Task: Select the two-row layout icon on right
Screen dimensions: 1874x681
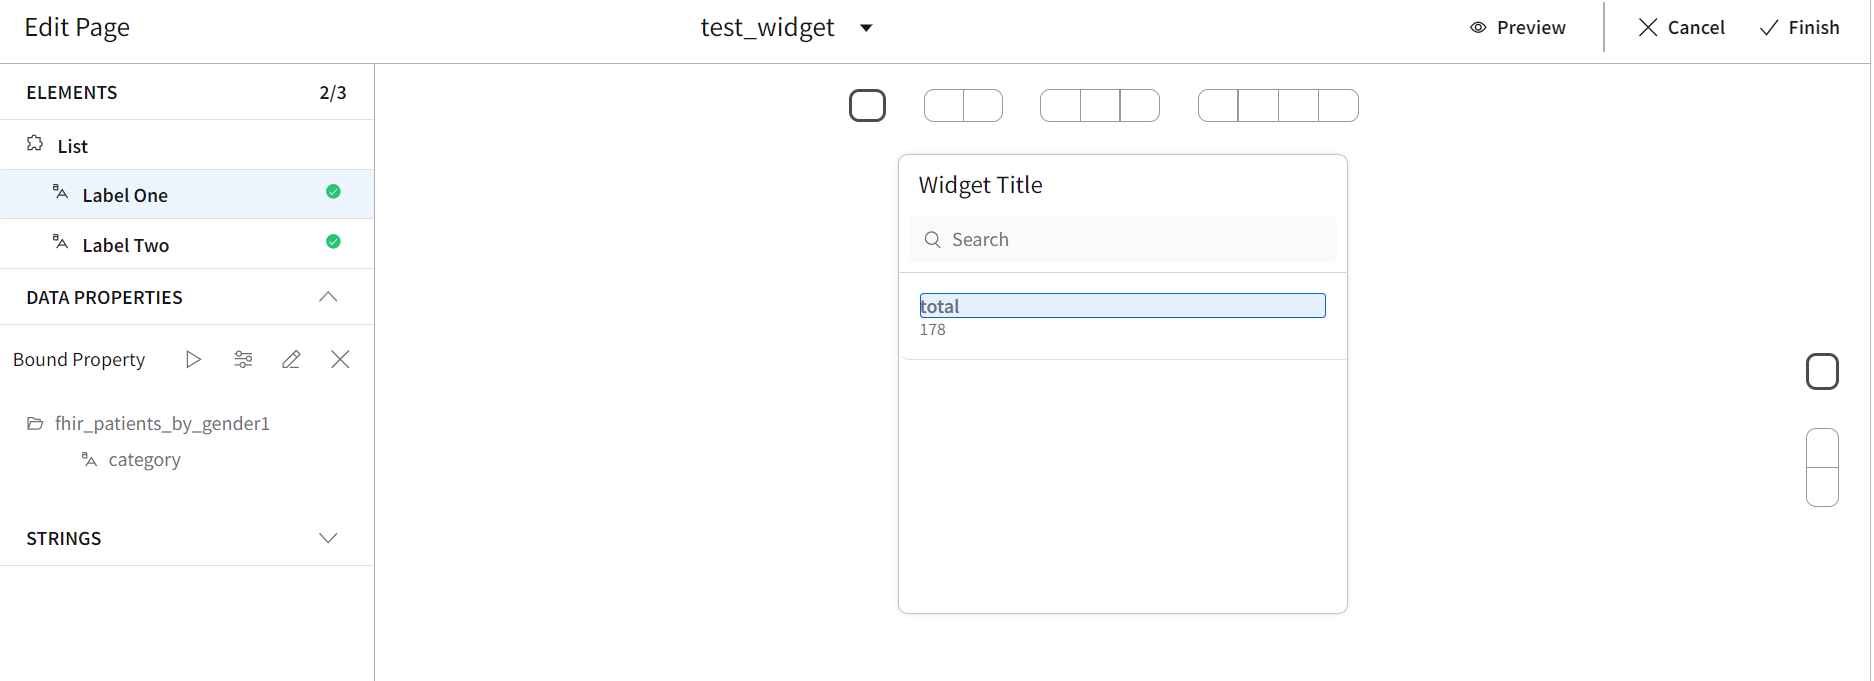Action: pos(1822,467)
